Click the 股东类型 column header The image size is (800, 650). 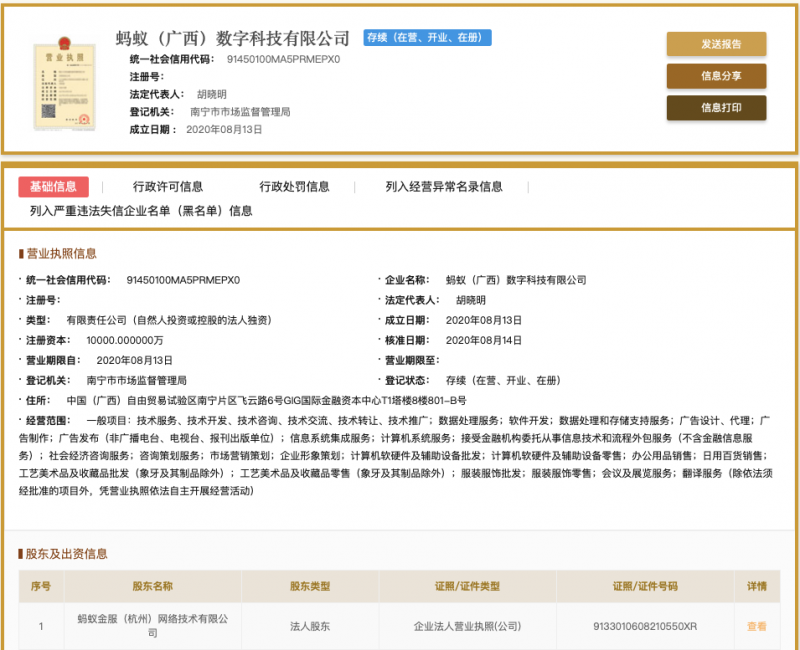pos(310,586)
